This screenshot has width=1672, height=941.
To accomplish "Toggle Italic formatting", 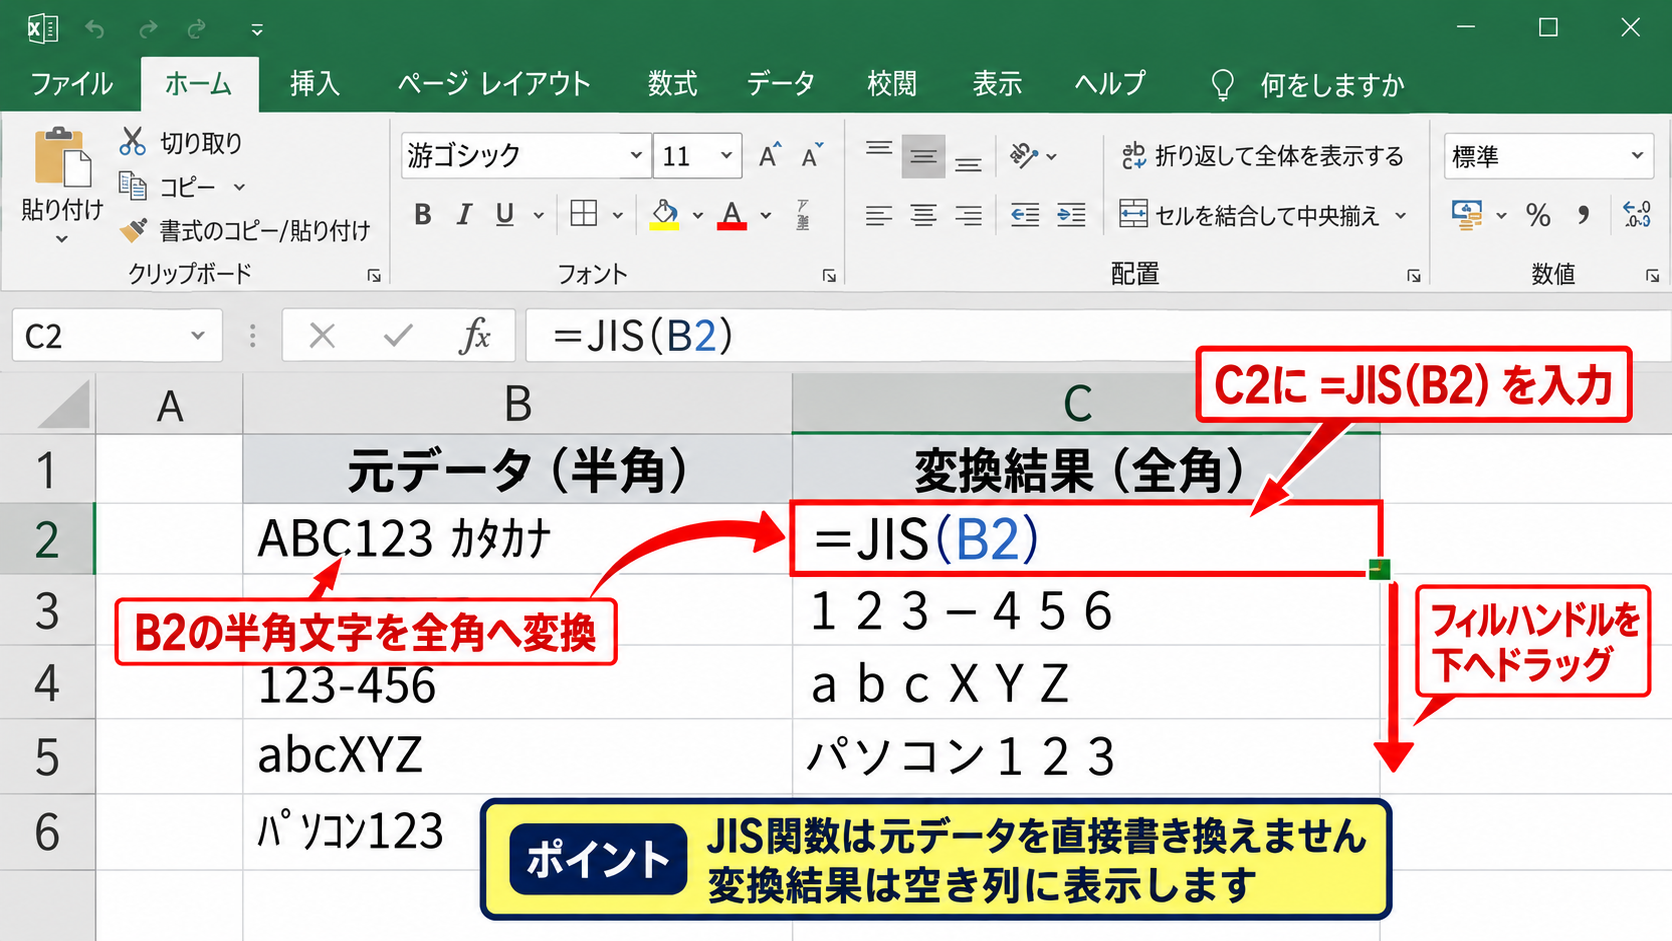I will click(464, 215).
